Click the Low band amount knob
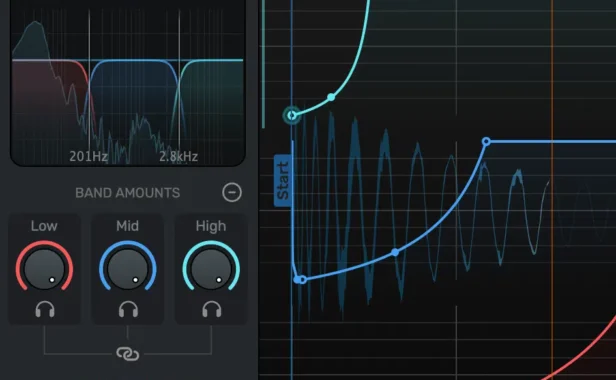Screen dimensions: 616x380 click(44, 268)
